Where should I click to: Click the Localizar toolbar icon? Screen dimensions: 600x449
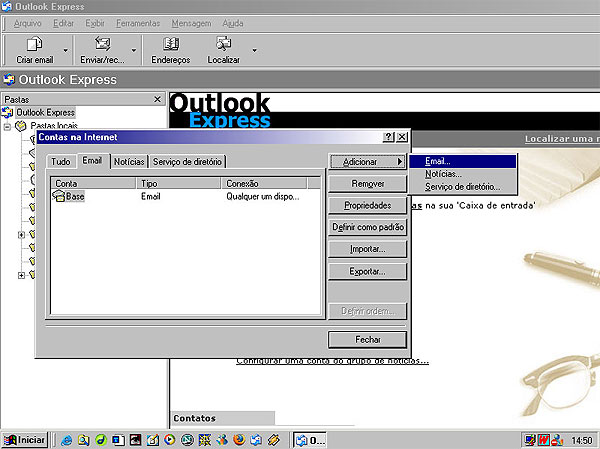pos(223,44)
